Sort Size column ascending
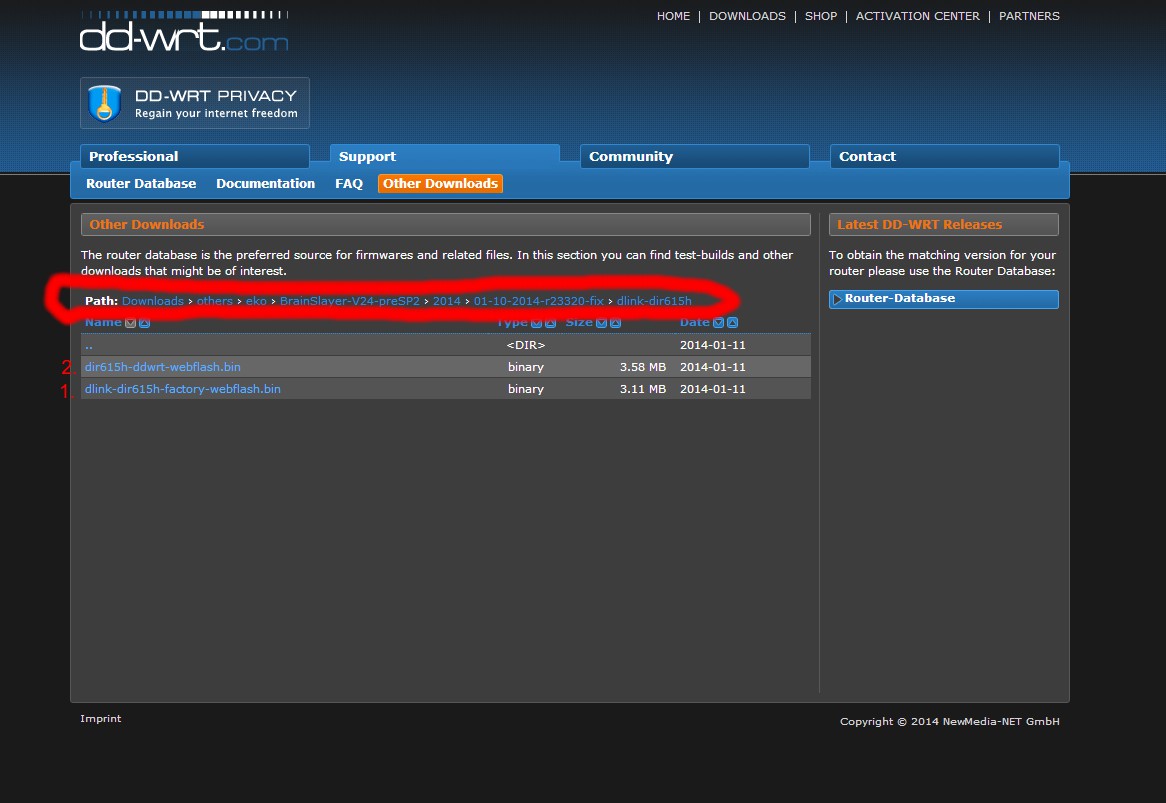 pos(616,323)
